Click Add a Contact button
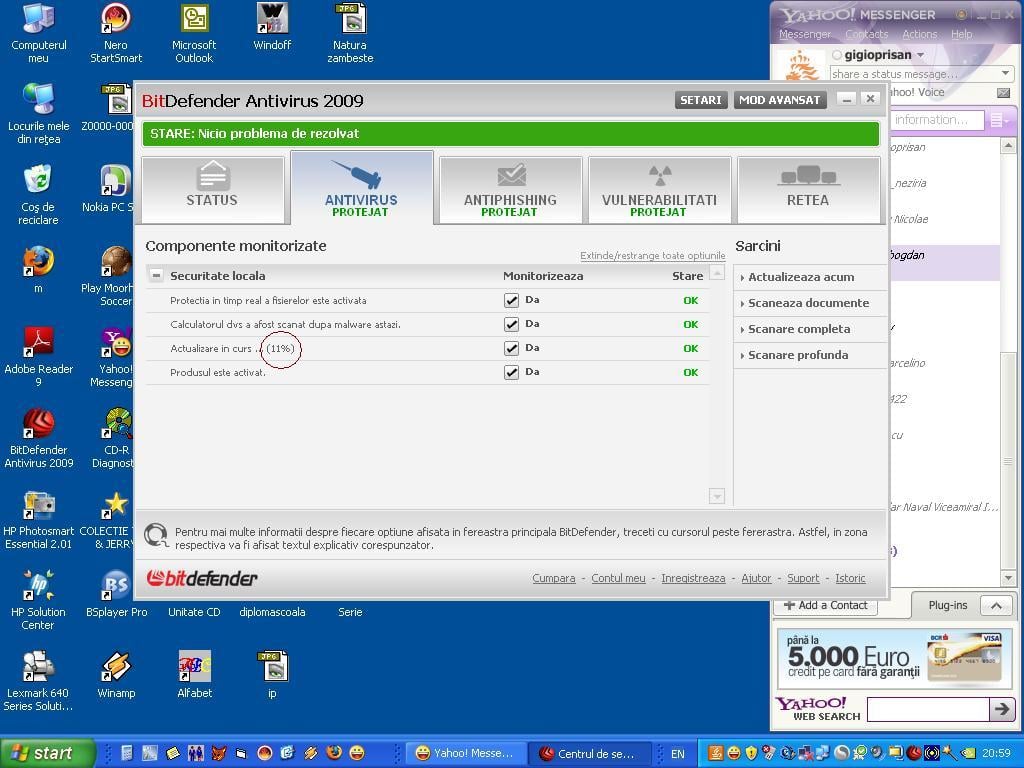1024x768 pixels. (x=825, y=605)
